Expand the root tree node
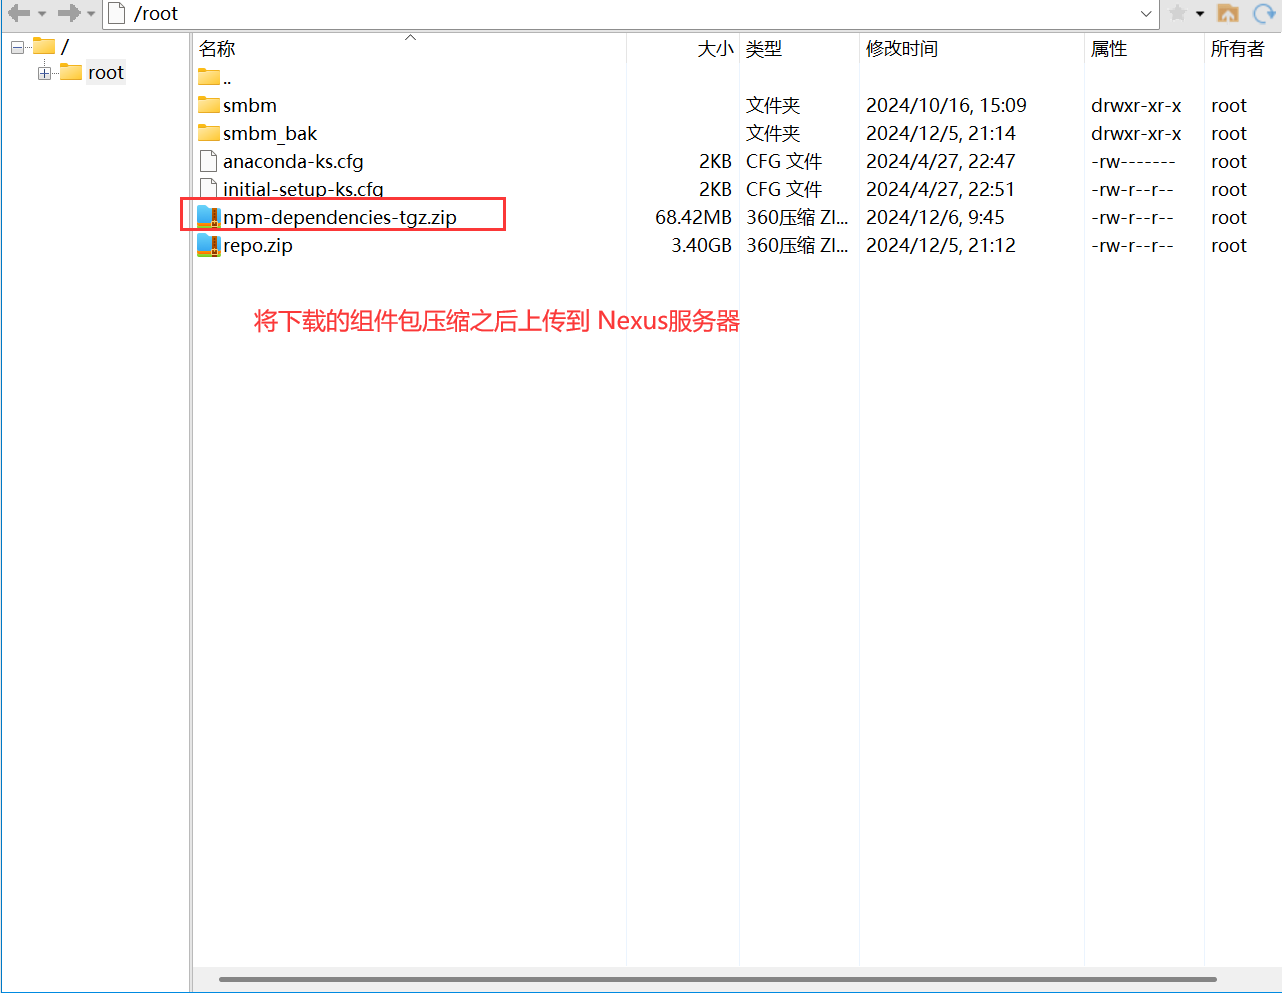This screenshot has height=993, width=1282. [x=44, y=73]
